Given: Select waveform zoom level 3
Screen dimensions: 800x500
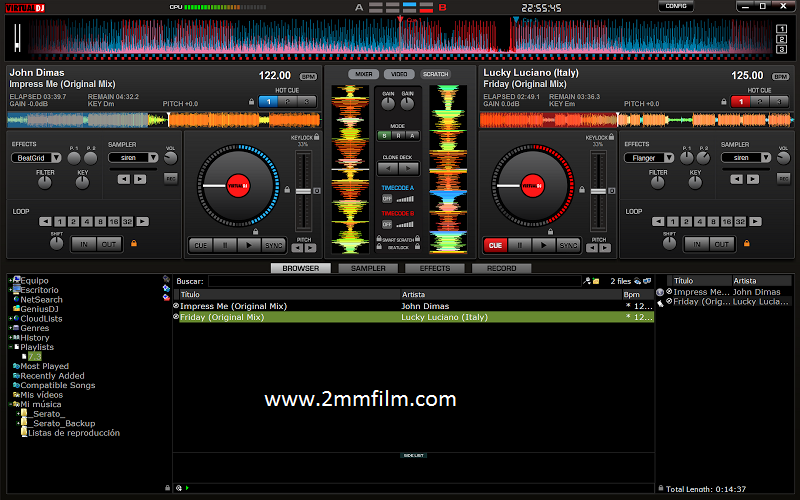Looking at the screenshot, I should pyautogui.click(x=781, y=49).
